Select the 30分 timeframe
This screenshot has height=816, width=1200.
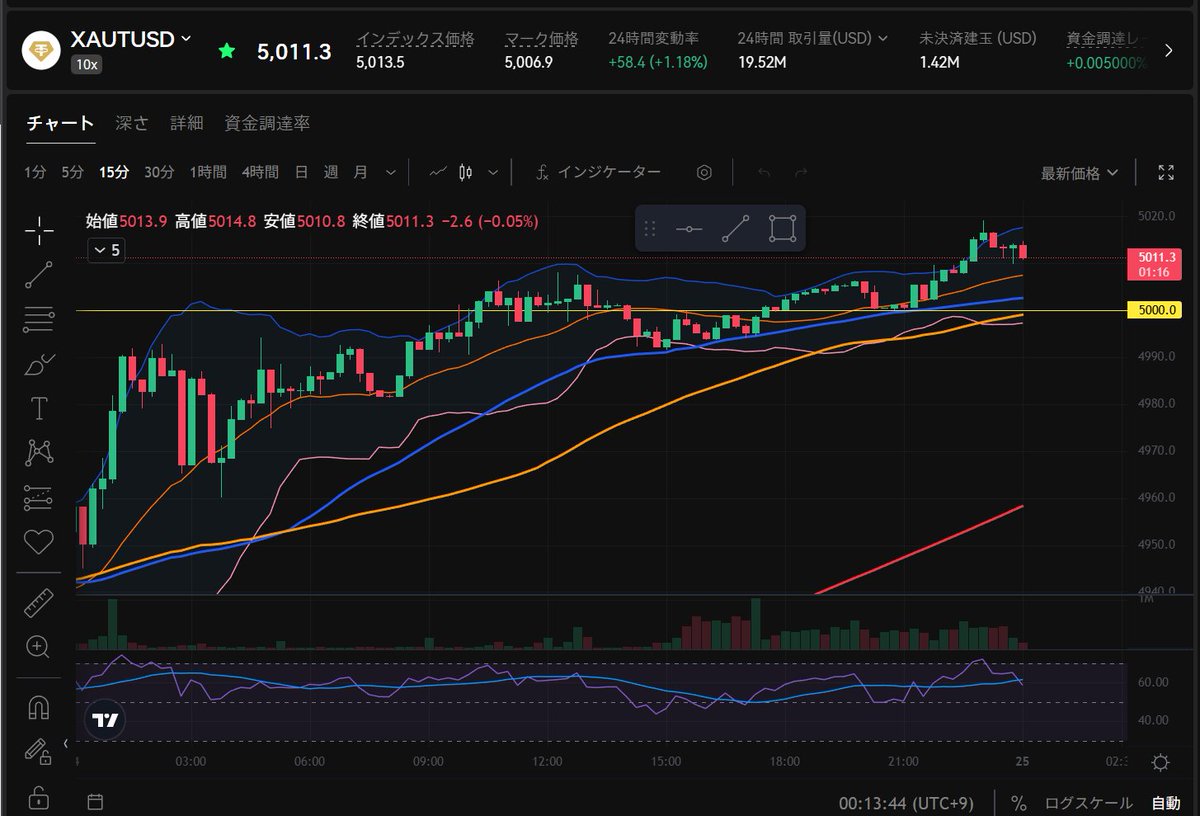[x=159, y=172]
